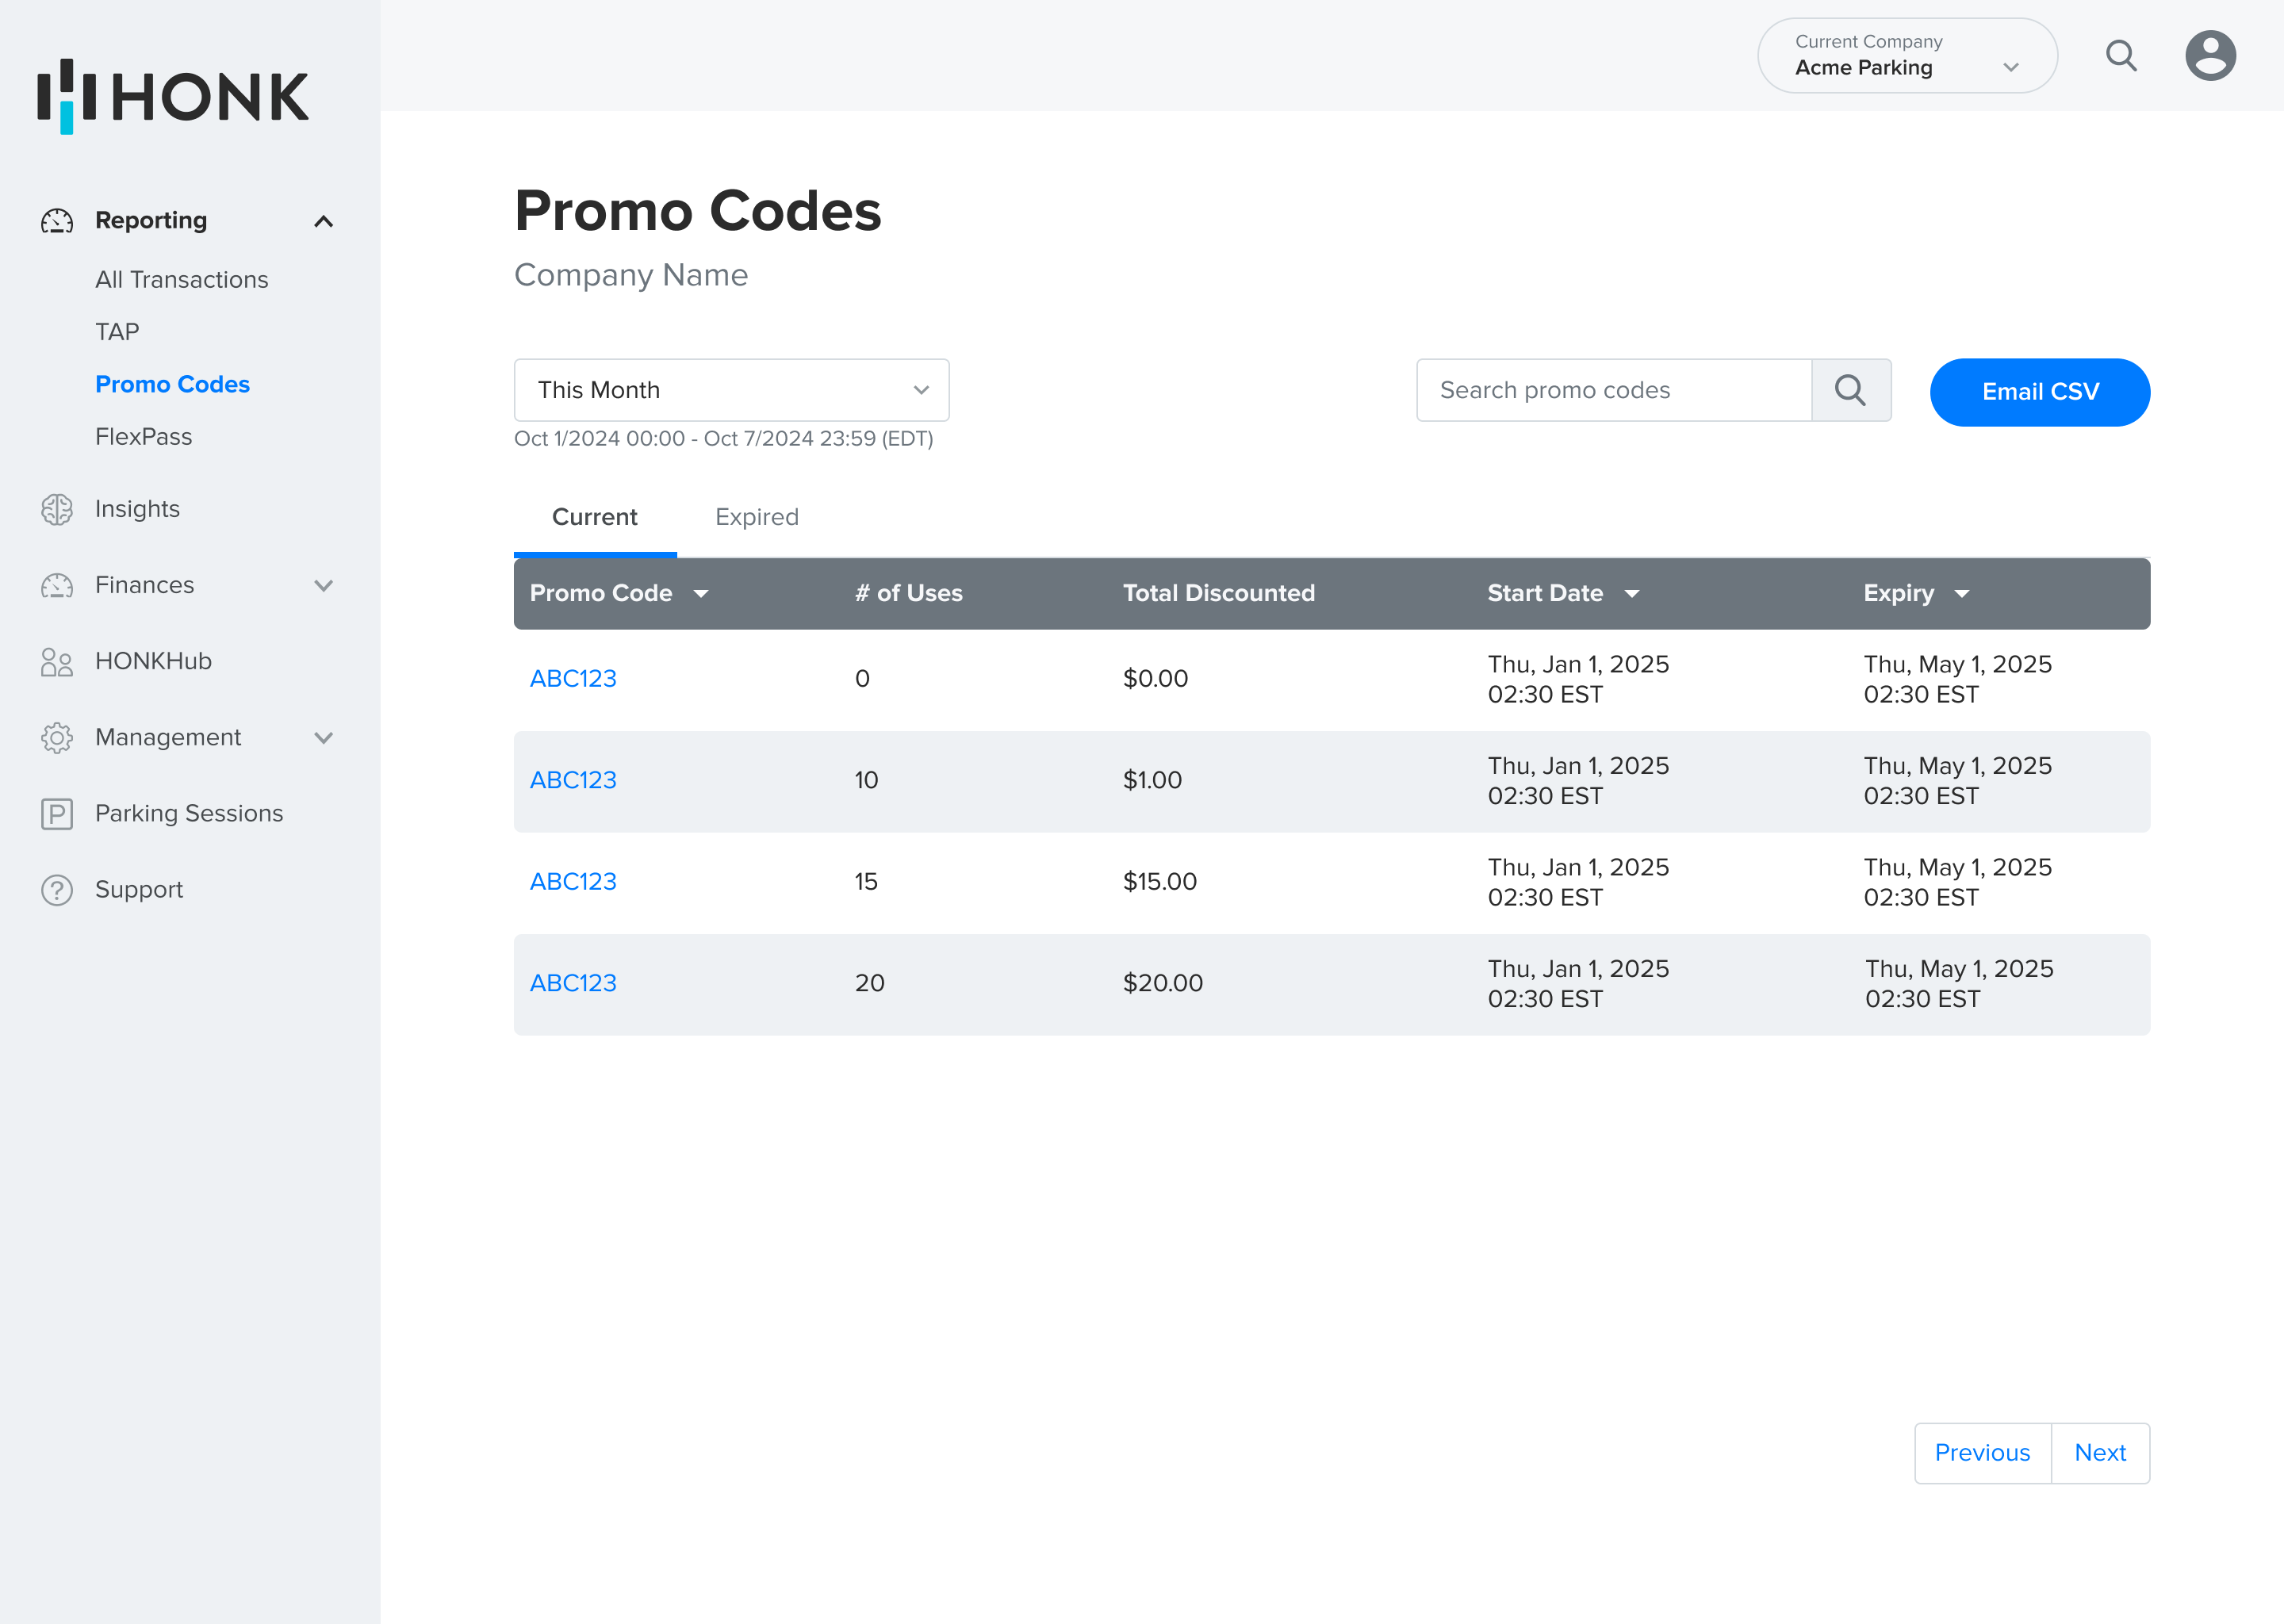The width and height of the screenshot is (2284, 1624).
Task: Click the Support question mark icon
Action: pos(57,890)
